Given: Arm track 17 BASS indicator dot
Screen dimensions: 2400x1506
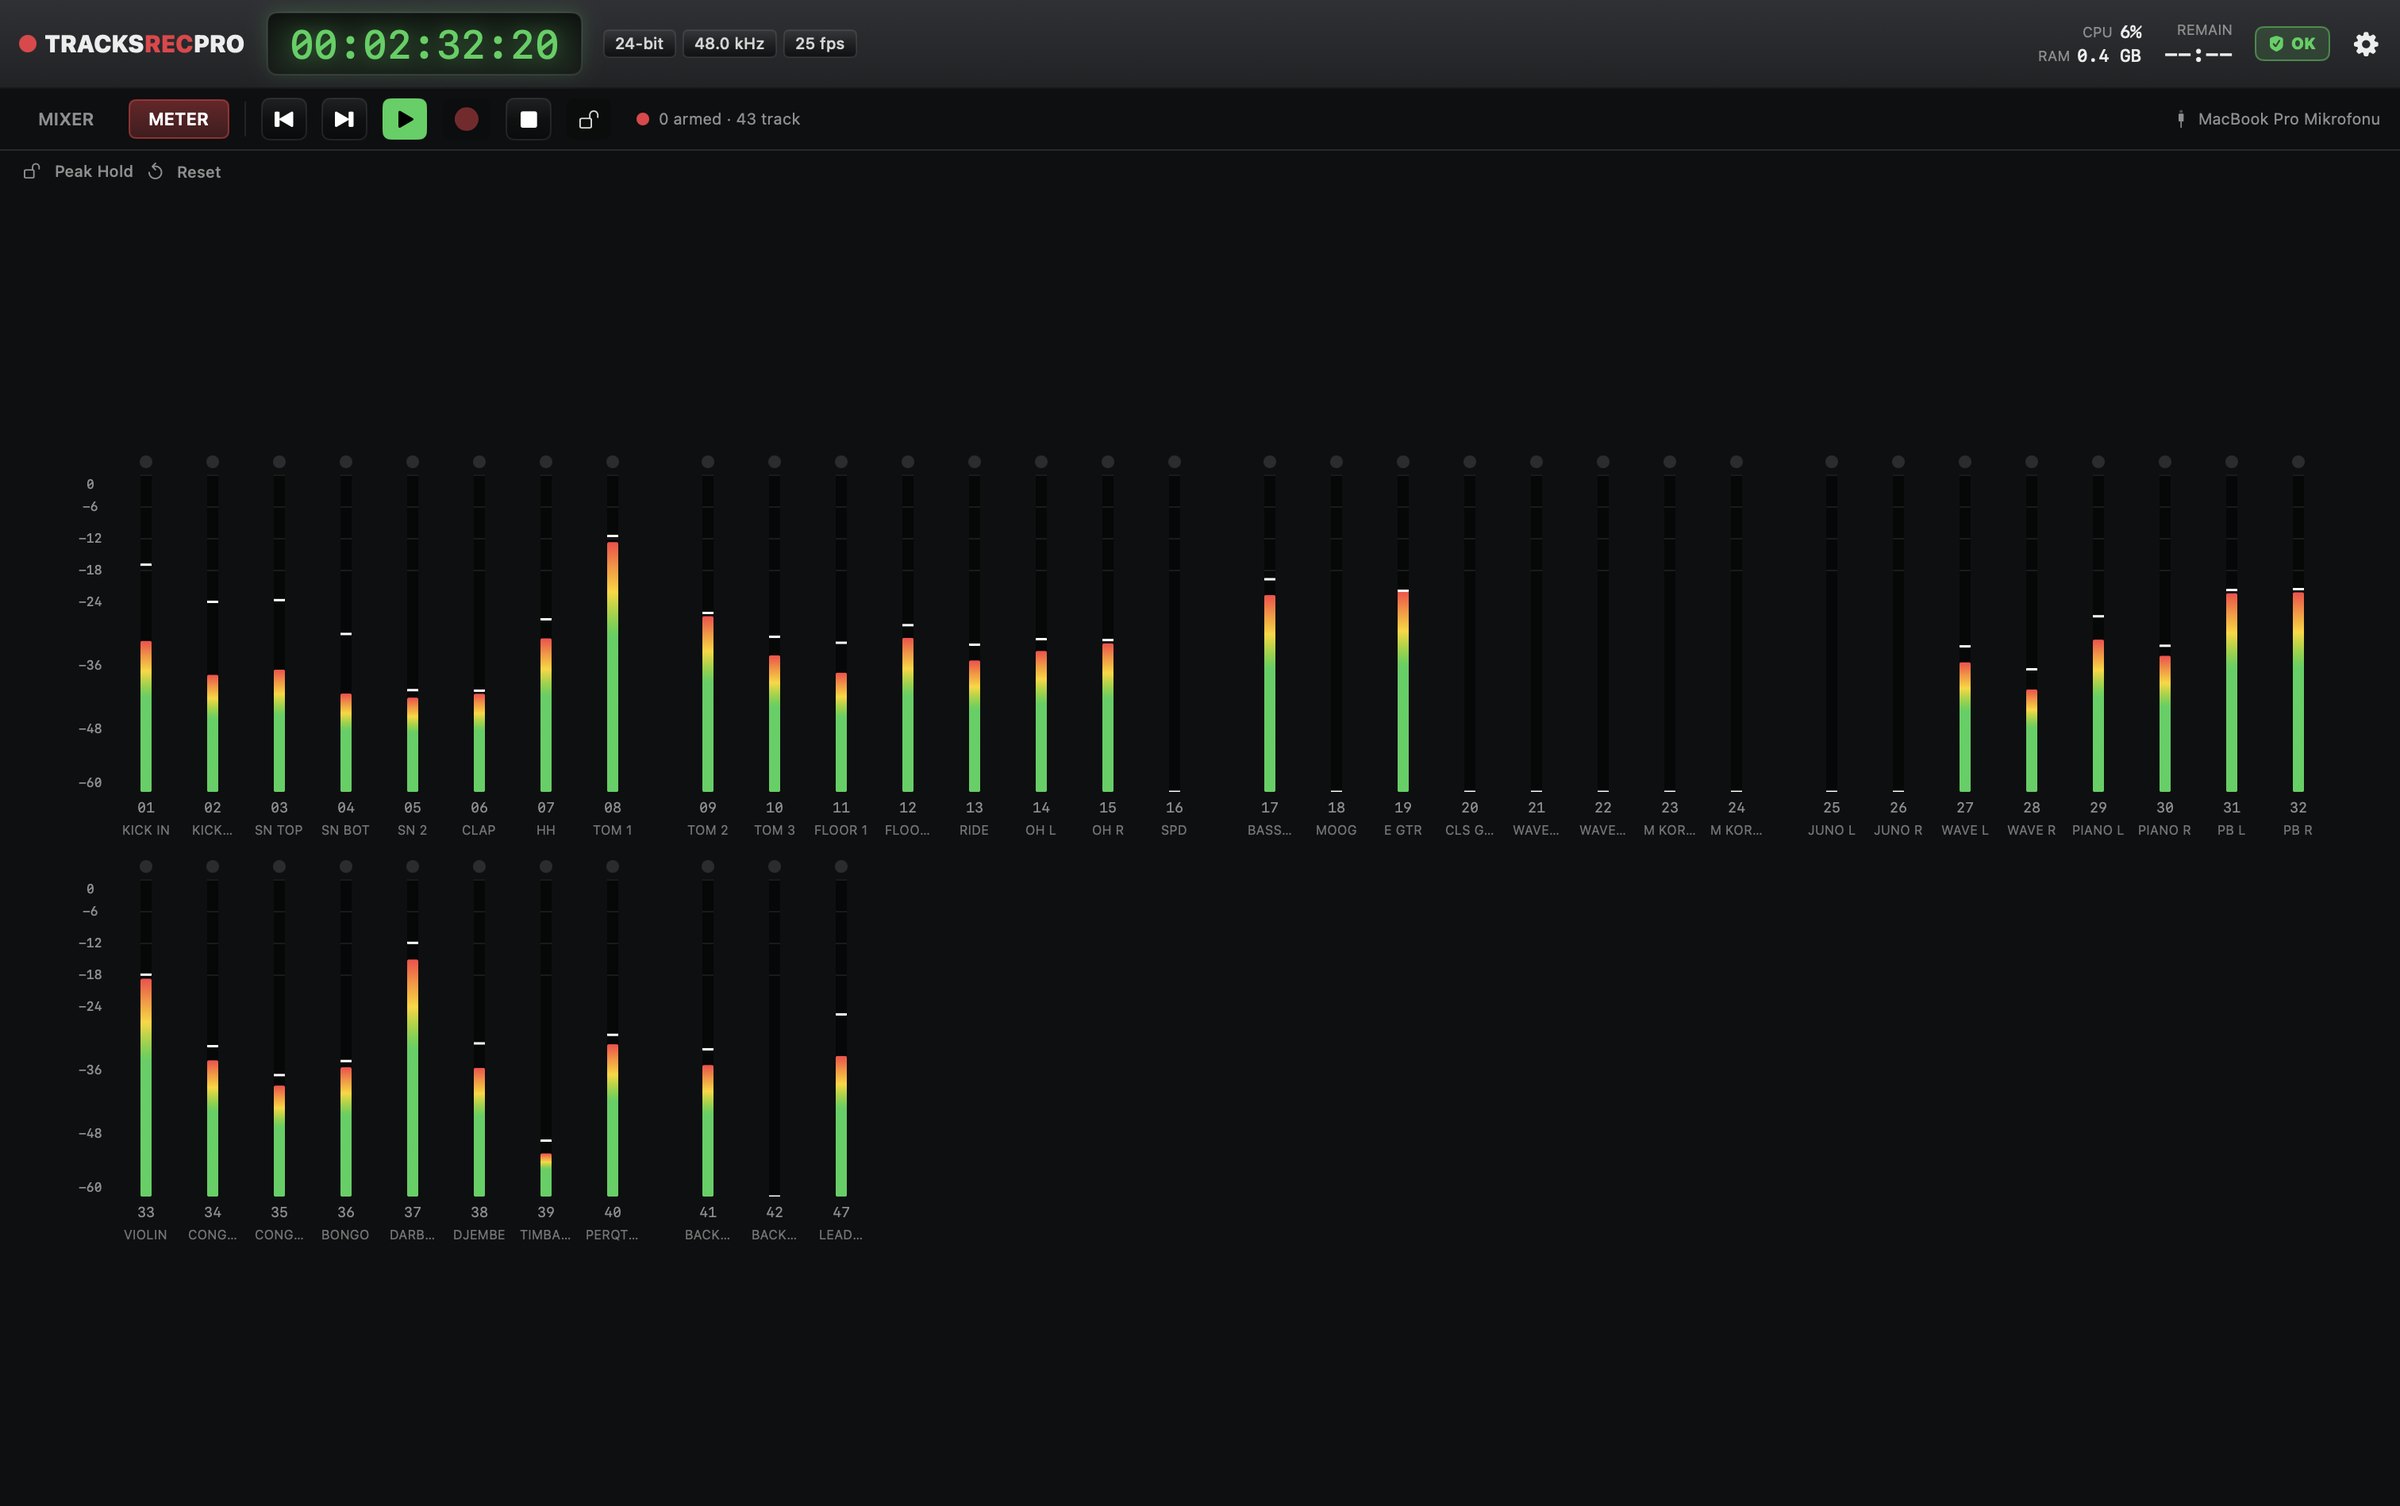Looking at the screenshot, I should [x=1270, y=461].
